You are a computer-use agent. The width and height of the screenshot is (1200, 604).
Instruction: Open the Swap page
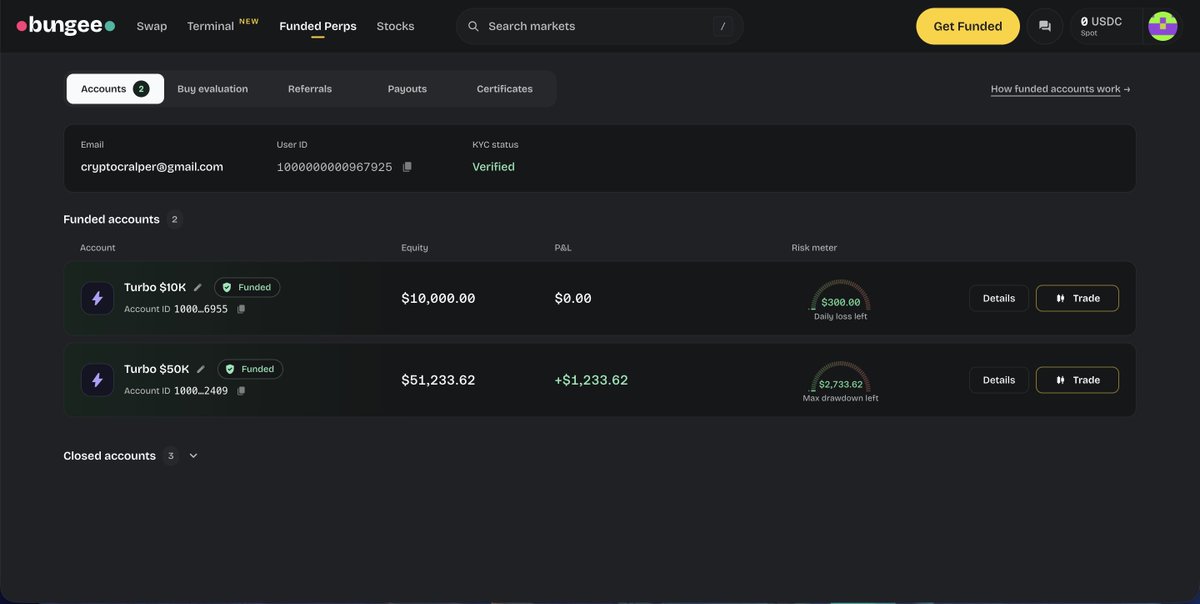coord(152,26)
